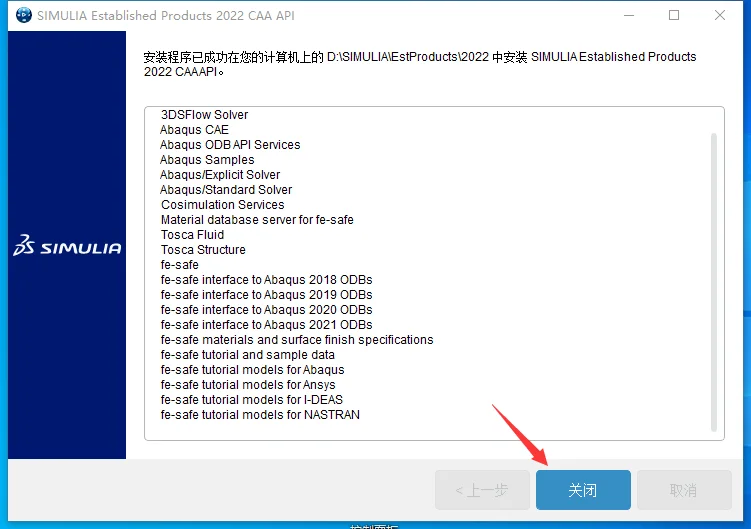Close the installer with the title bar X
Viewport: 751px width, 529px height.
pyautogui.click(x=719, y=15)
